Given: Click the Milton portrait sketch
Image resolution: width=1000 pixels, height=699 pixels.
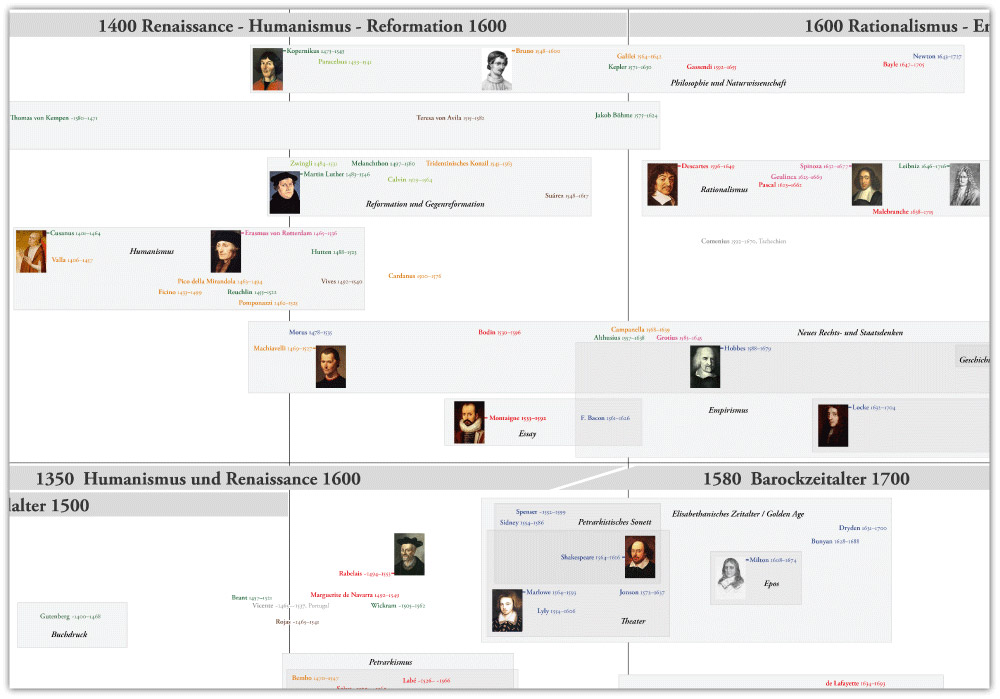Looking at the screenshot, I should point(730,577).
